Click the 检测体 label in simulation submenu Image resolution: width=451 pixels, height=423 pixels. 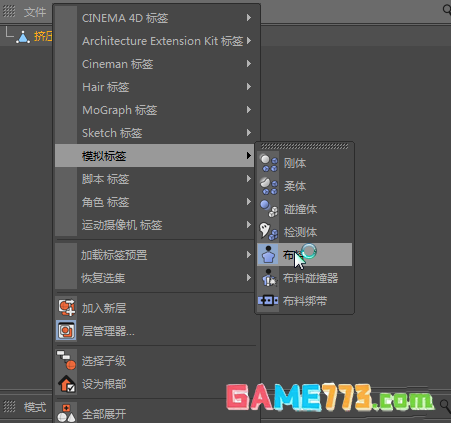coord(300,232)
